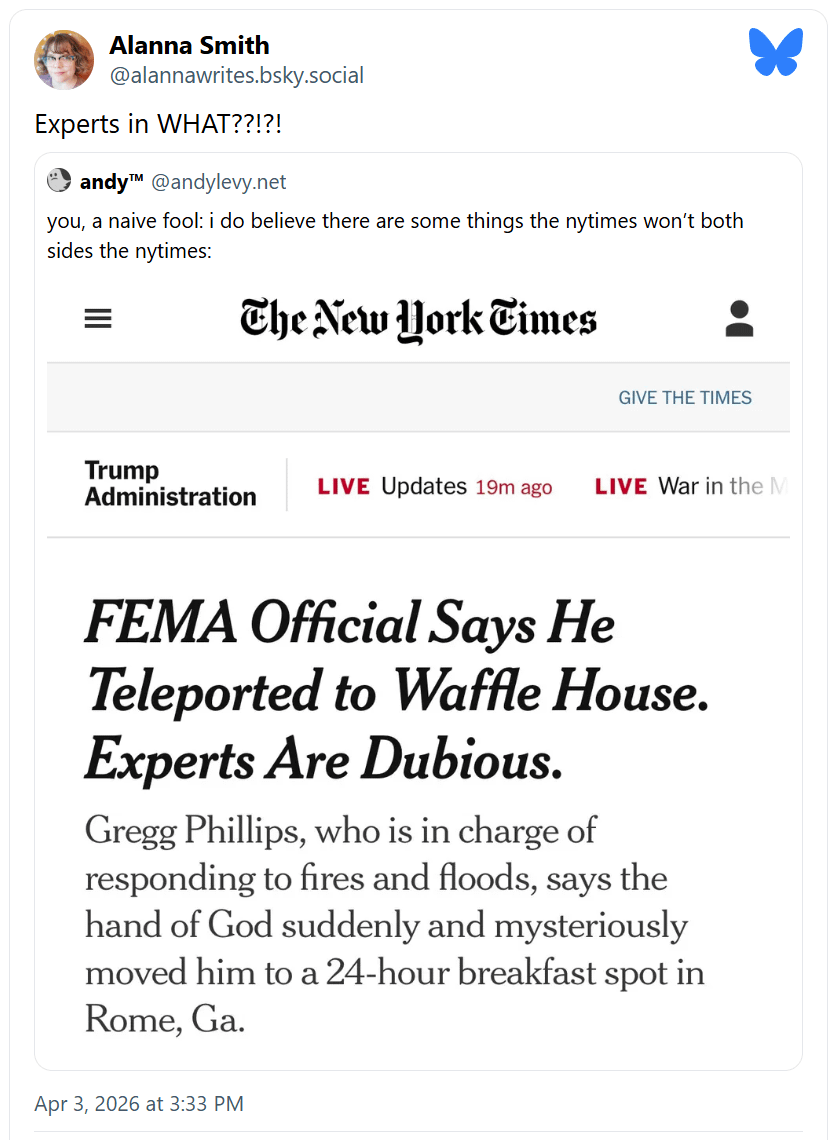Click Alanna Smith's profile avatar

64,60
